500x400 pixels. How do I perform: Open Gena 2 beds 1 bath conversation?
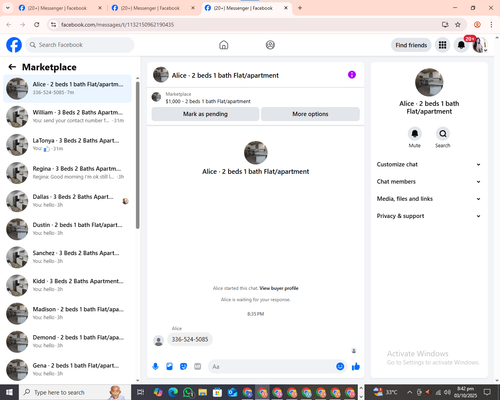68,370
